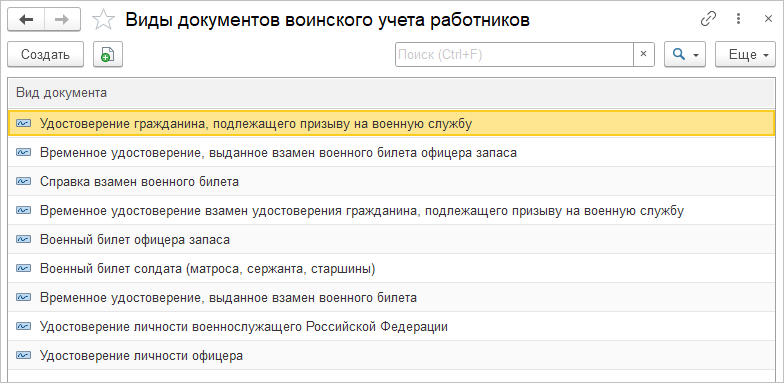Click item icon beside Удостоверение личности военнослужащего
The image size is (784, 383).
23,326
